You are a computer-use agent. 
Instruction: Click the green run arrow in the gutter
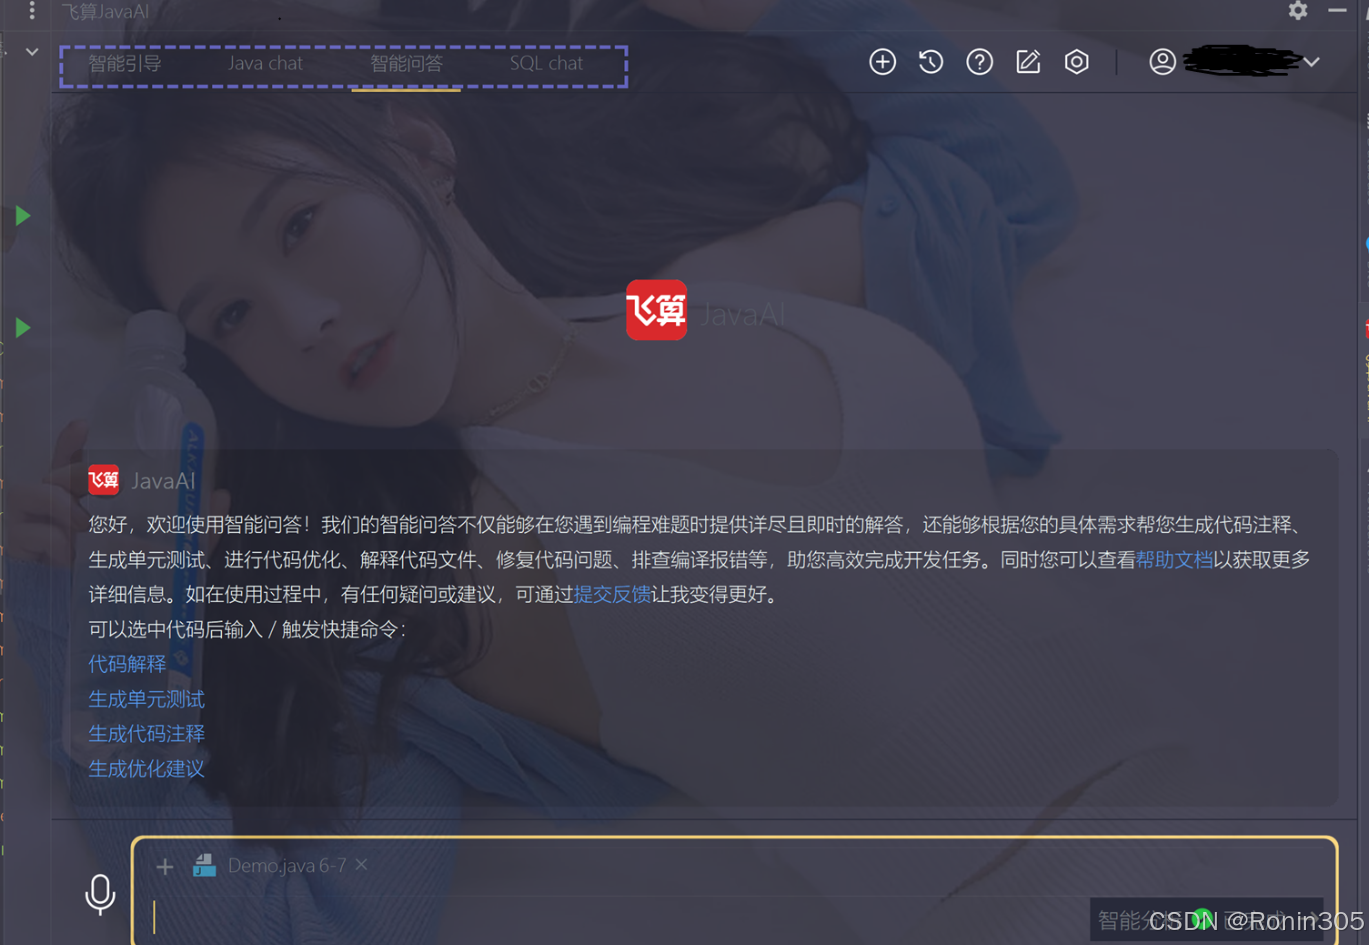point(23,215)
